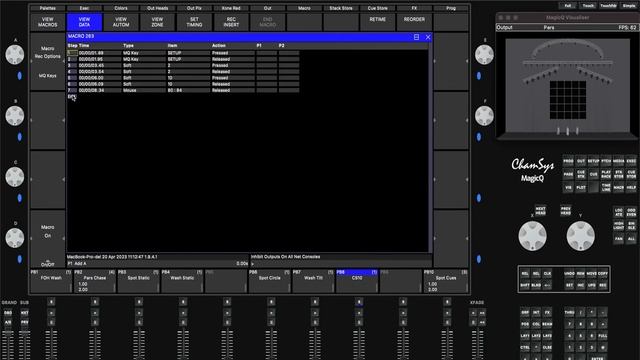Click the MQ Keys soft button
The image size is (640, 360).
pyautogui.click(x=47, y=76)
